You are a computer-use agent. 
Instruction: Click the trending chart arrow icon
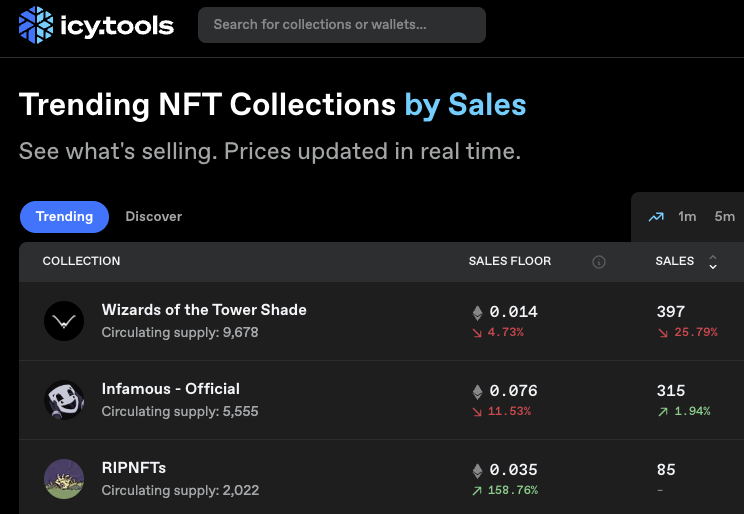[x=656, y=217]
